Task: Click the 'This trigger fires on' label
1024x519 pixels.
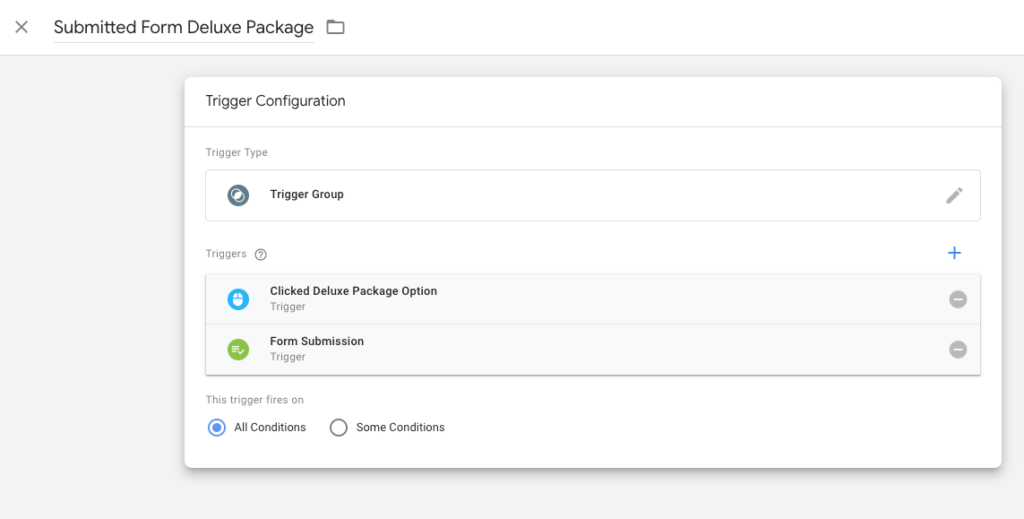Action: pyautogui.click(x=255, y=400)
